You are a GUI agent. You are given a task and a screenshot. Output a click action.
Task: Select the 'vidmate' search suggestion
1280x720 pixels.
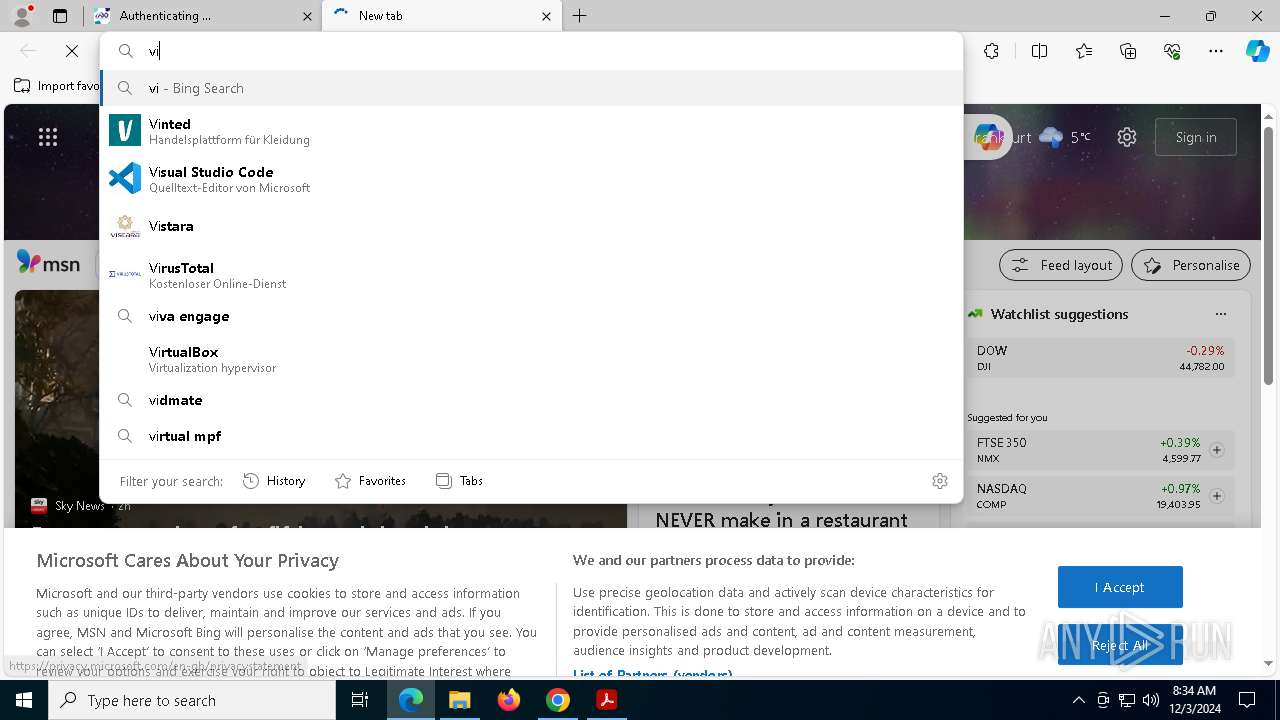[x=531, y=400]
